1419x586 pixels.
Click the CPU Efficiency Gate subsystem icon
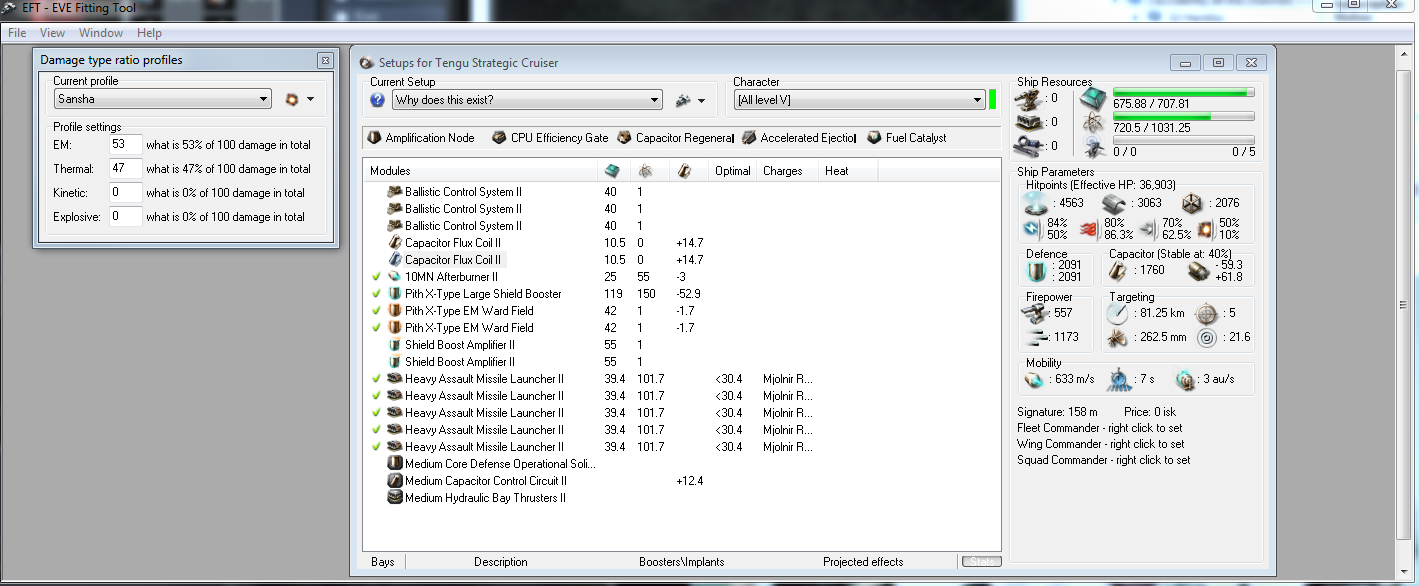[x=499, y=138]
